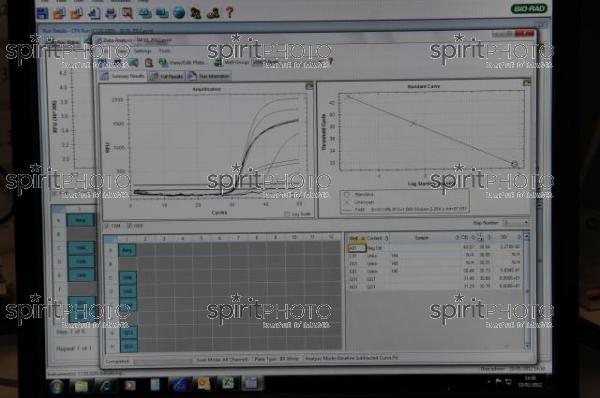Toggle the FAM fluorophore checkbox
The height and width of the screenshot is (398, 600).
click(x=107, y=226)
